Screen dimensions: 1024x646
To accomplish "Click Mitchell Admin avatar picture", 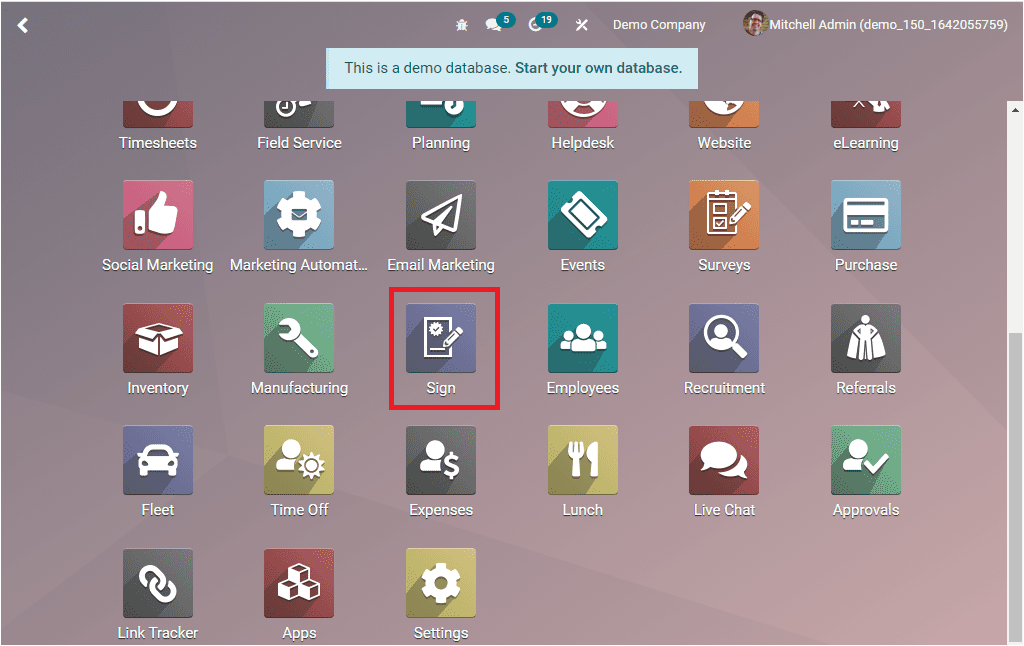I will point(755,24).
